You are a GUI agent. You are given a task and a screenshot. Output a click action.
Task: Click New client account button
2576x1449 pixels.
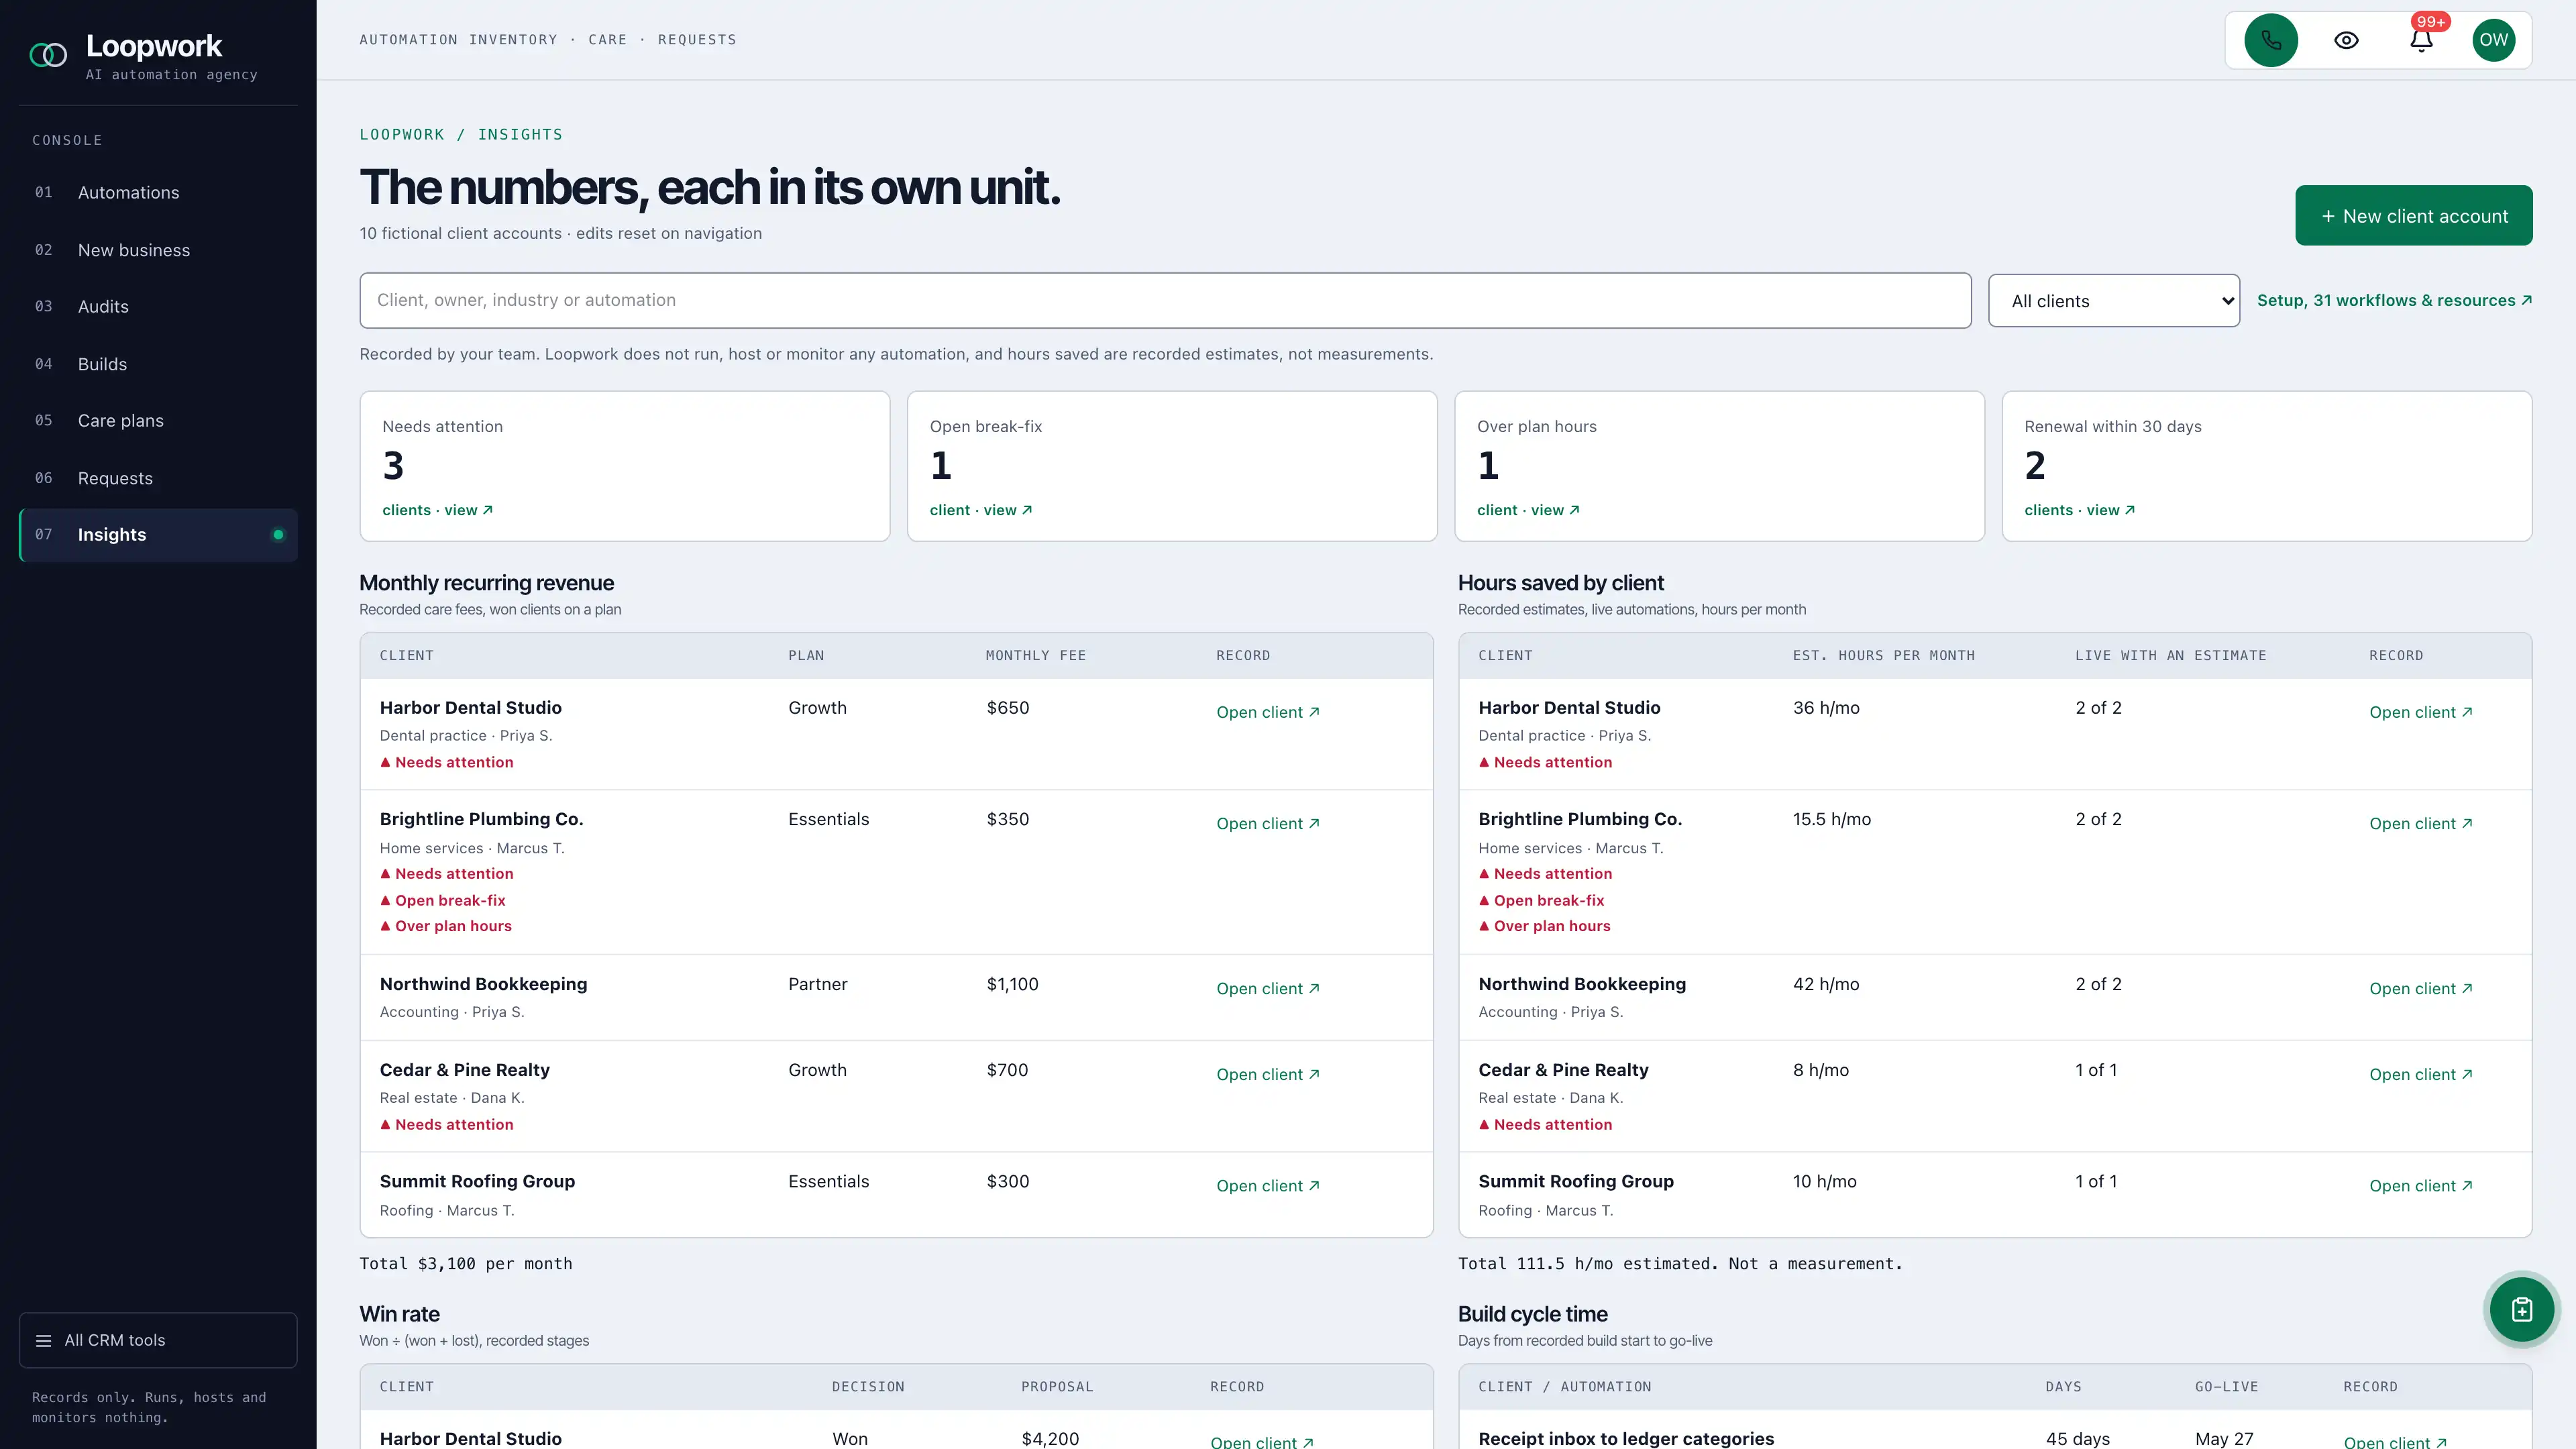pos(2413,215)
